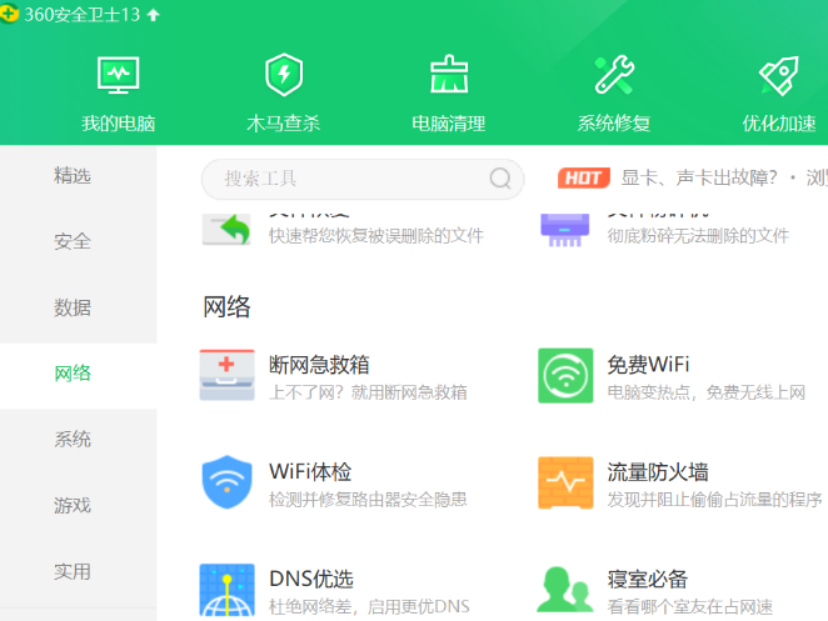
Task: Click text 检测并修复路由器安全隐患
Action: point(368,500)
